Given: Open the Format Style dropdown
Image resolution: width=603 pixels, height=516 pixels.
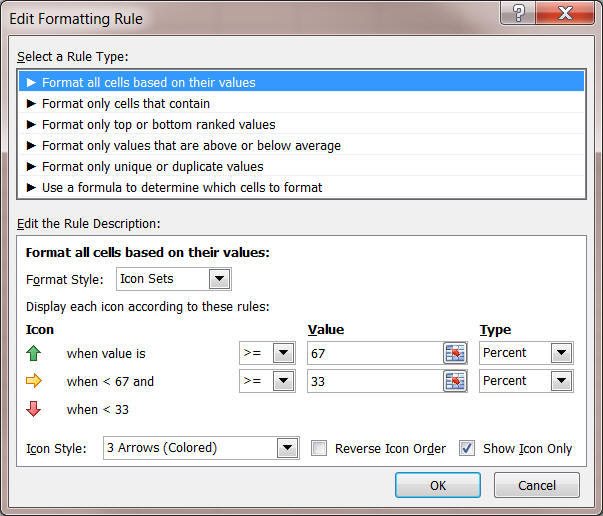Looking at the screenshot, I should 219,279.
